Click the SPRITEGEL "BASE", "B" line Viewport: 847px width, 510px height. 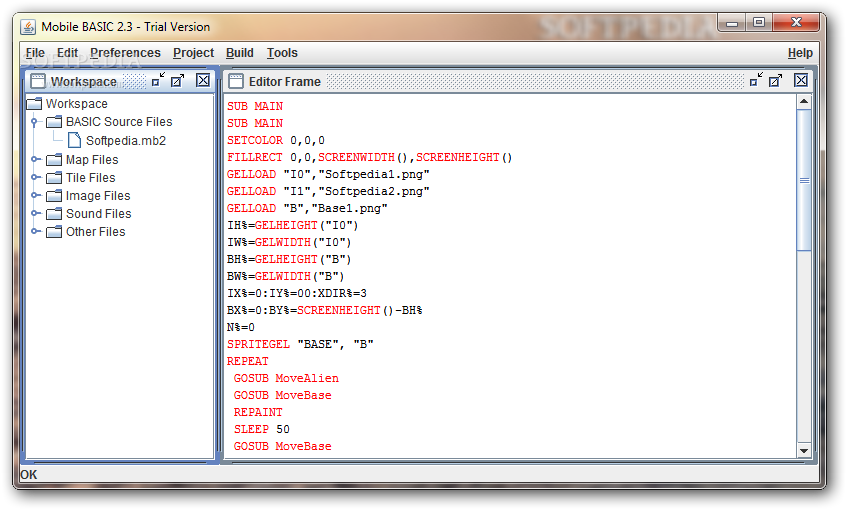click(x=300, y=344)
